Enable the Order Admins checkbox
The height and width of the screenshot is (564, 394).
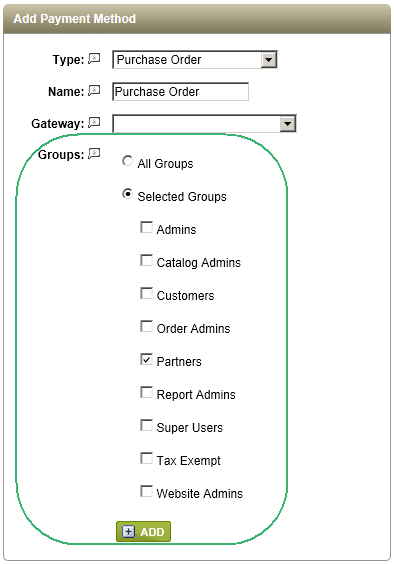(x=146, y=327)
